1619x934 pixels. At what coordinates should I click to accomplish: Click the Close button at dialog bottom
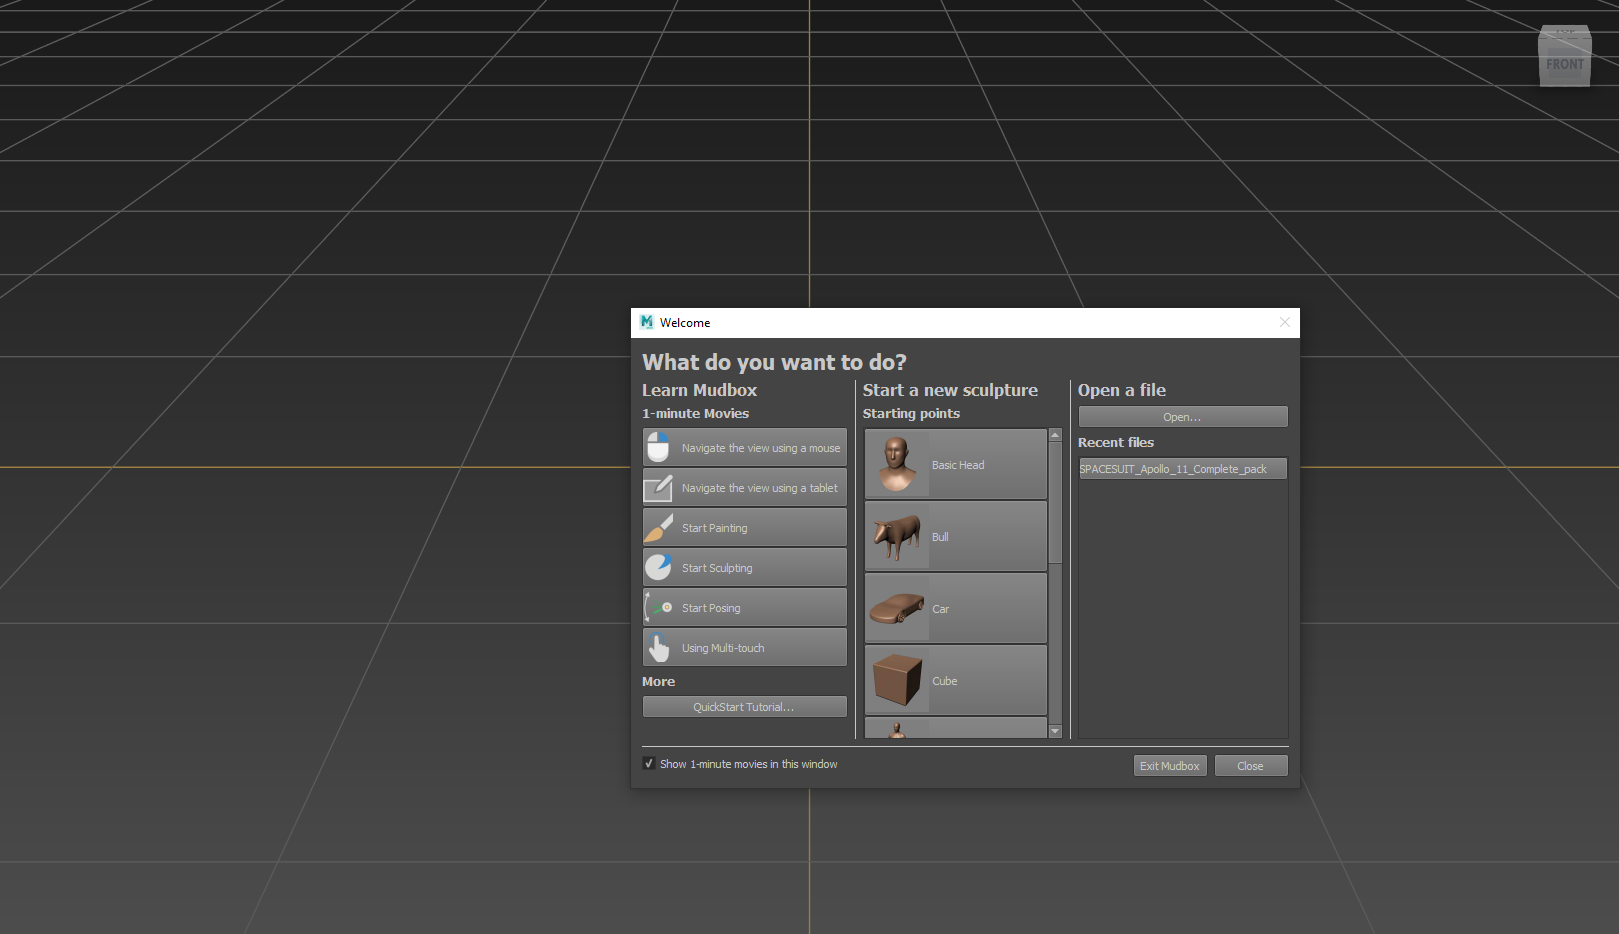pos(1251,766)
